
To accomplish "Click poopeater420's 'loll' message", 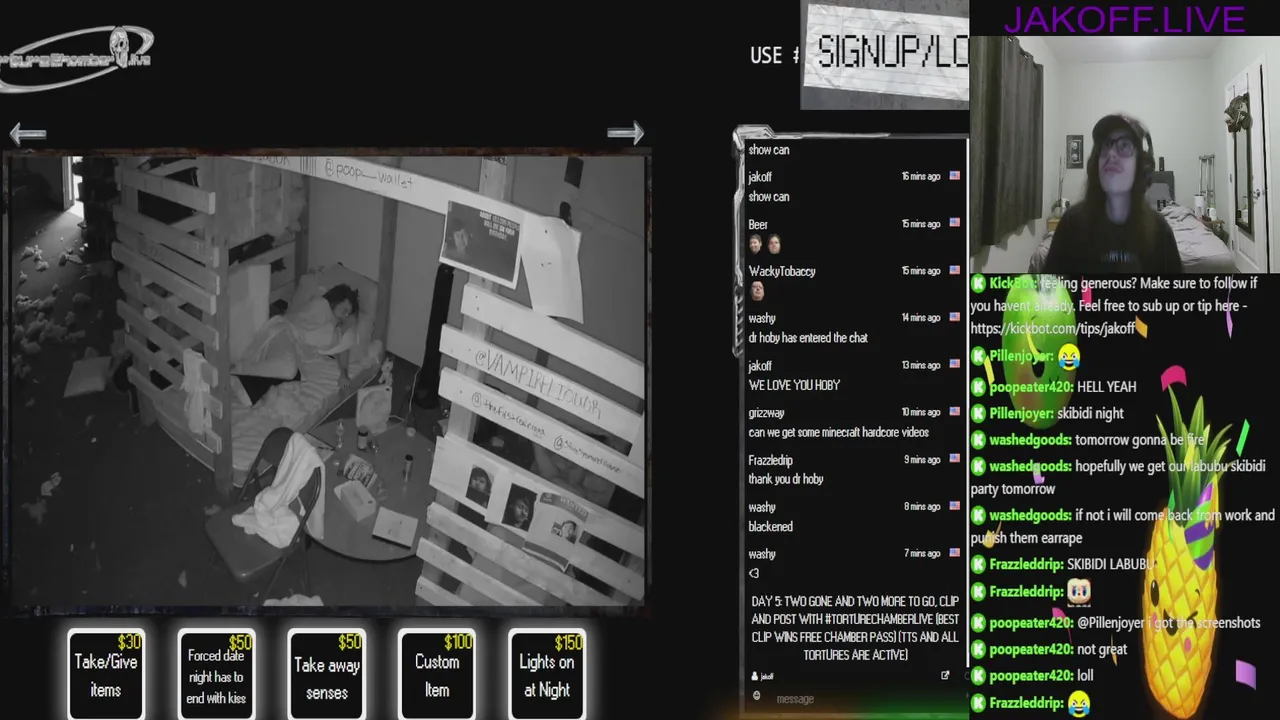I will (1085, 676).
